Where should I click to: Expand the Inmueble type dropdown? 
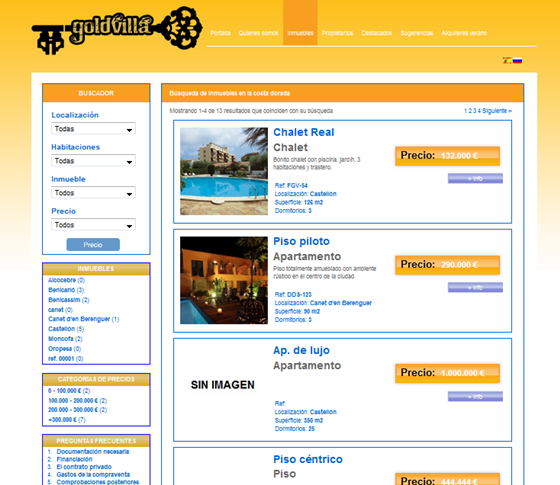pyautogui.click(x=93, y=193)
